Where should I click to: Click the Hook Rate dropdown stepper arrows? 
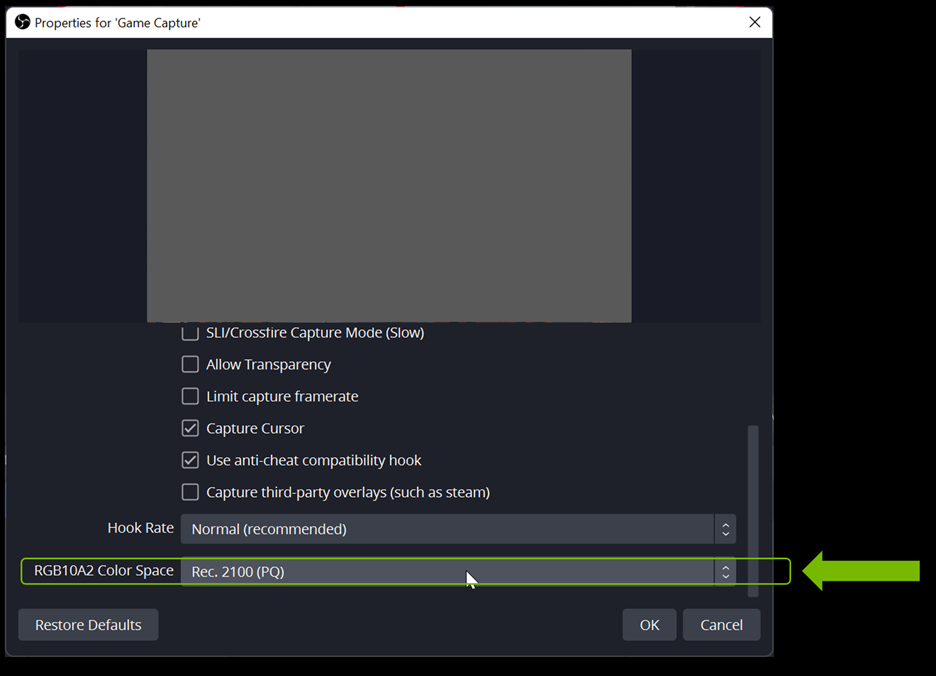tap(726, 528)
